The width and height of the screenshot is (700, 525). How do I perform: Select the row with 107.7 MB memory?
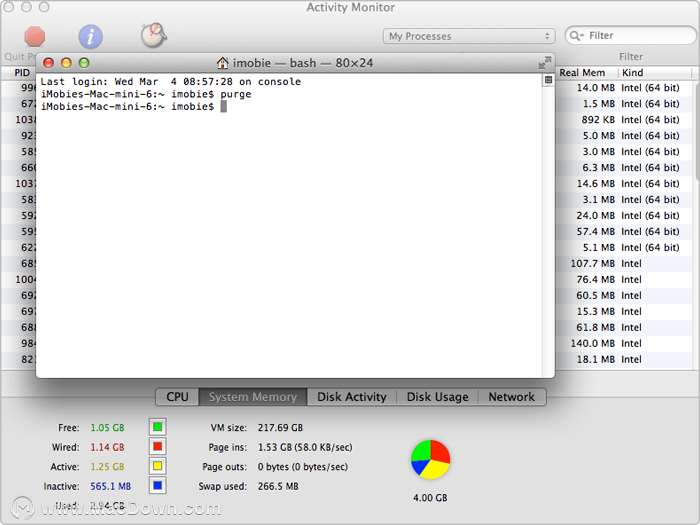click(x=625, y=264)
